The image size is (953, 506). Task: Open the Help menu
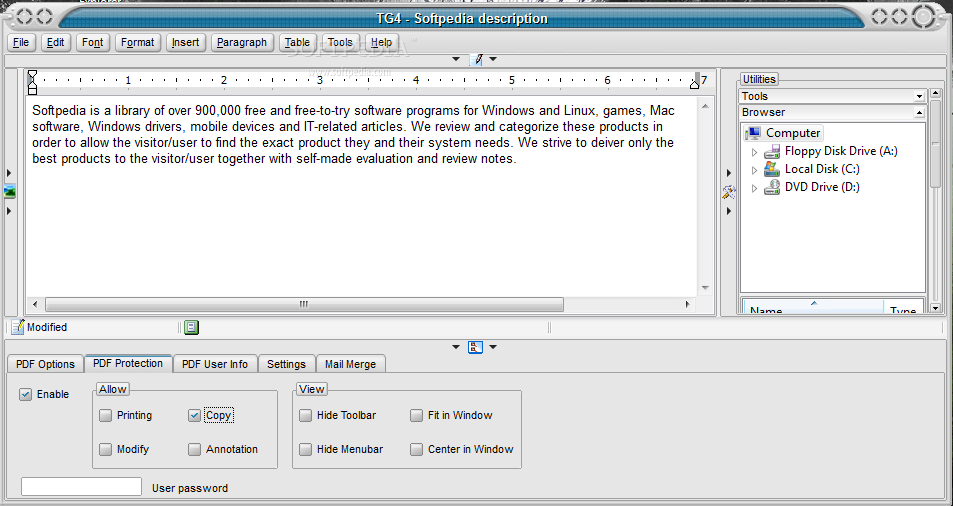(381, 43)
